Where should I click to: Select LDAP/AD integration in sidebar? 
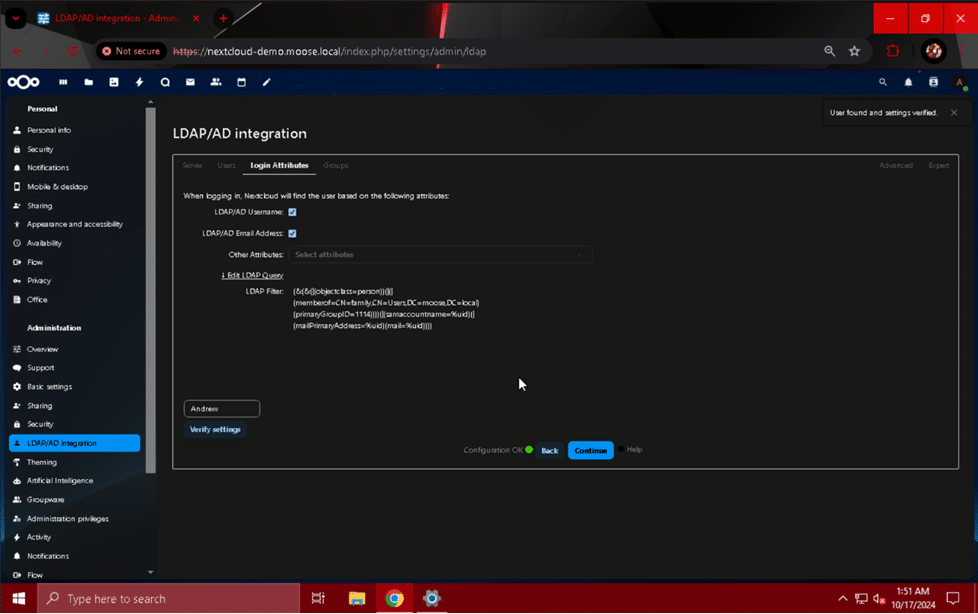tap(75, 443)
